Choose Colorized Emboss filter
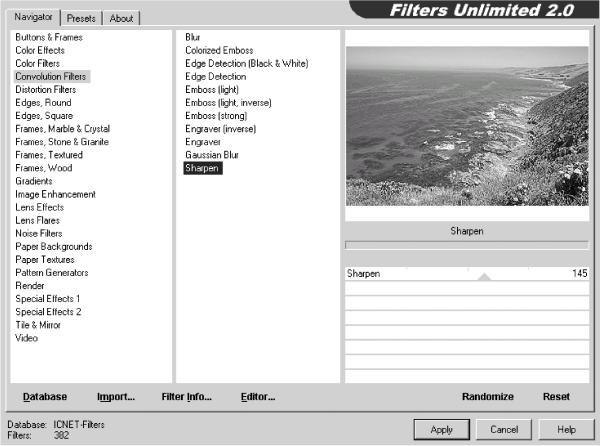 click(x=219, y=50)
